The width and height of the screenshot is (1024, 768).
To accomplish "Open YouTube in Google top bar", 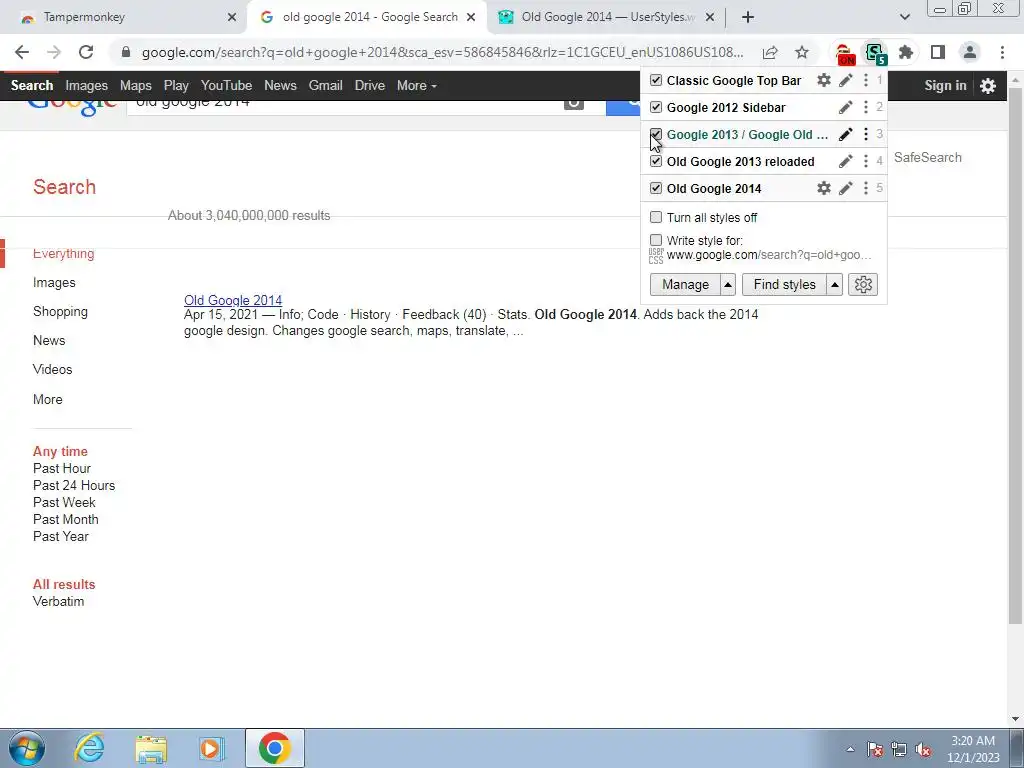I will [x=226, y=86].
